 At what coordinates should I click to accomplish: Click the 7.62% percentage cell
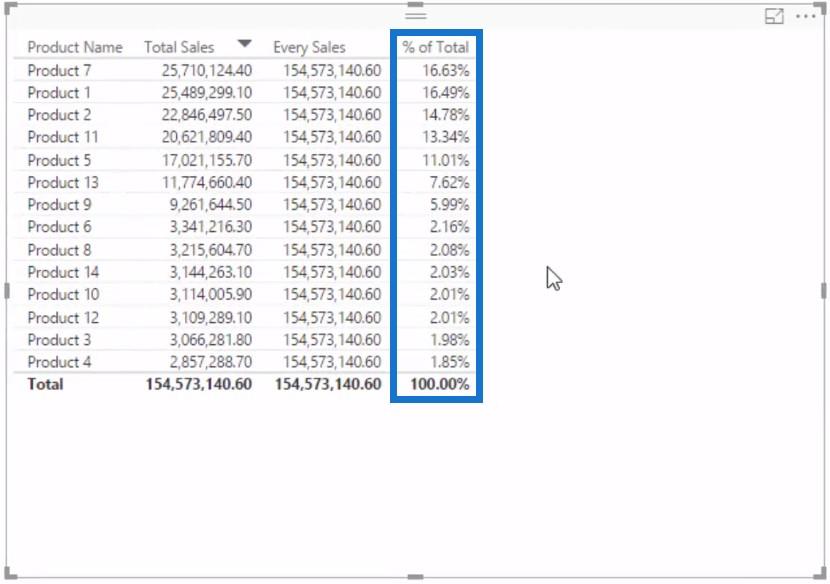pos(449,182)
